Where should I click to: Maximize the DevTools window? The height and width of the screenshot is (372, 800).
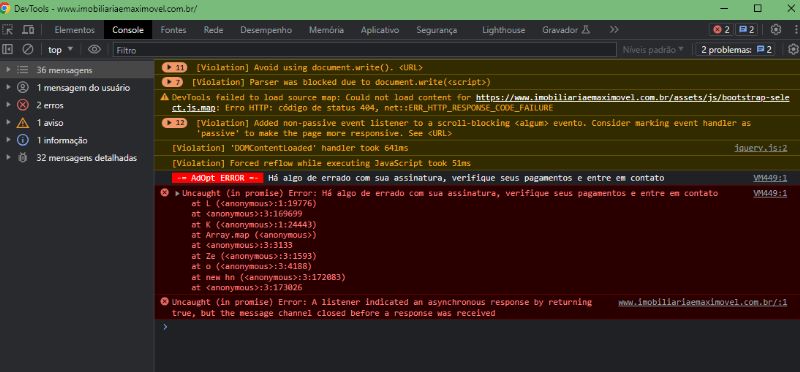point(758,9)
